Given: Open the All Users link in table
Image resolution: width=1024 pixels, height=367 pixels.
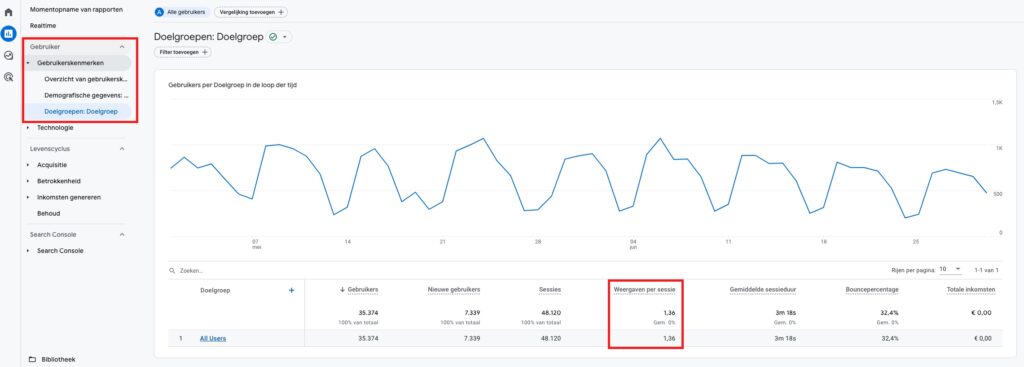Looking at the screenshot, I should 213,338.
